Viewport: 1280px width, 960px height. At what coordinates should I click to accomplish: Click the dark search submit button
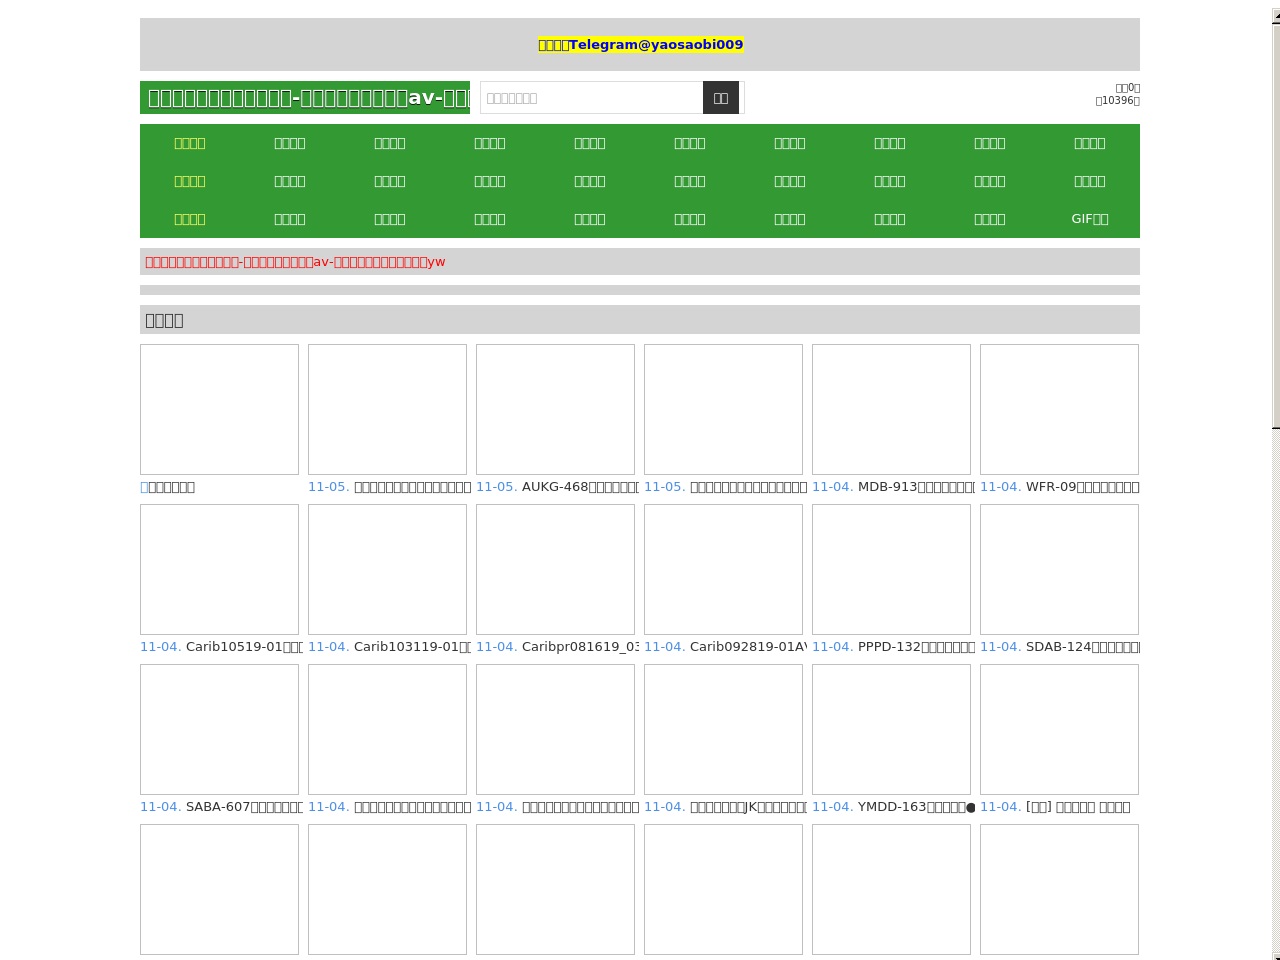point(721,98)
